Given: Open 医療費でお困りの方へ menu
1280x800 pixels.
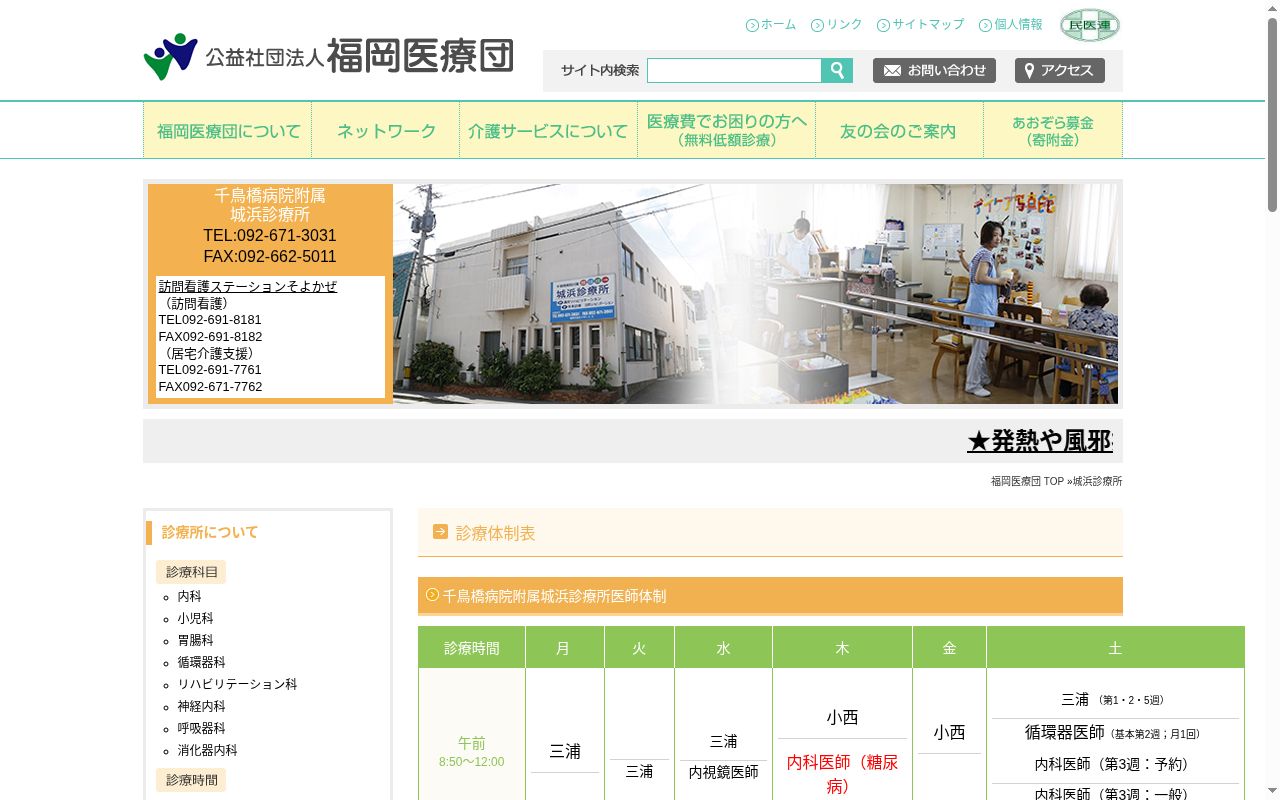Looking at the screenshot, I should click(x=726, y=130).
